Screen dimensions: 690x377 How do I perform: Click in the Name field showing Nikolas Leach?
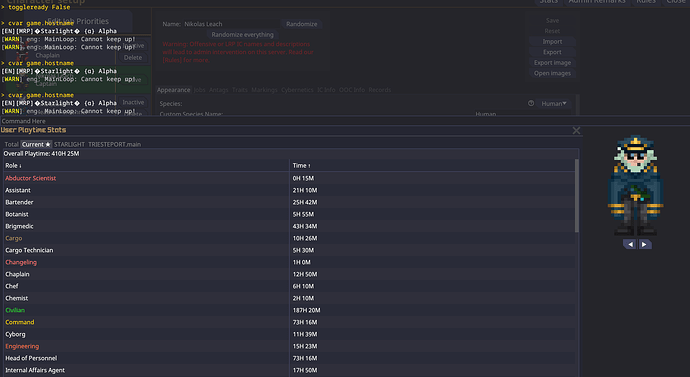click(x=231, y=24)
